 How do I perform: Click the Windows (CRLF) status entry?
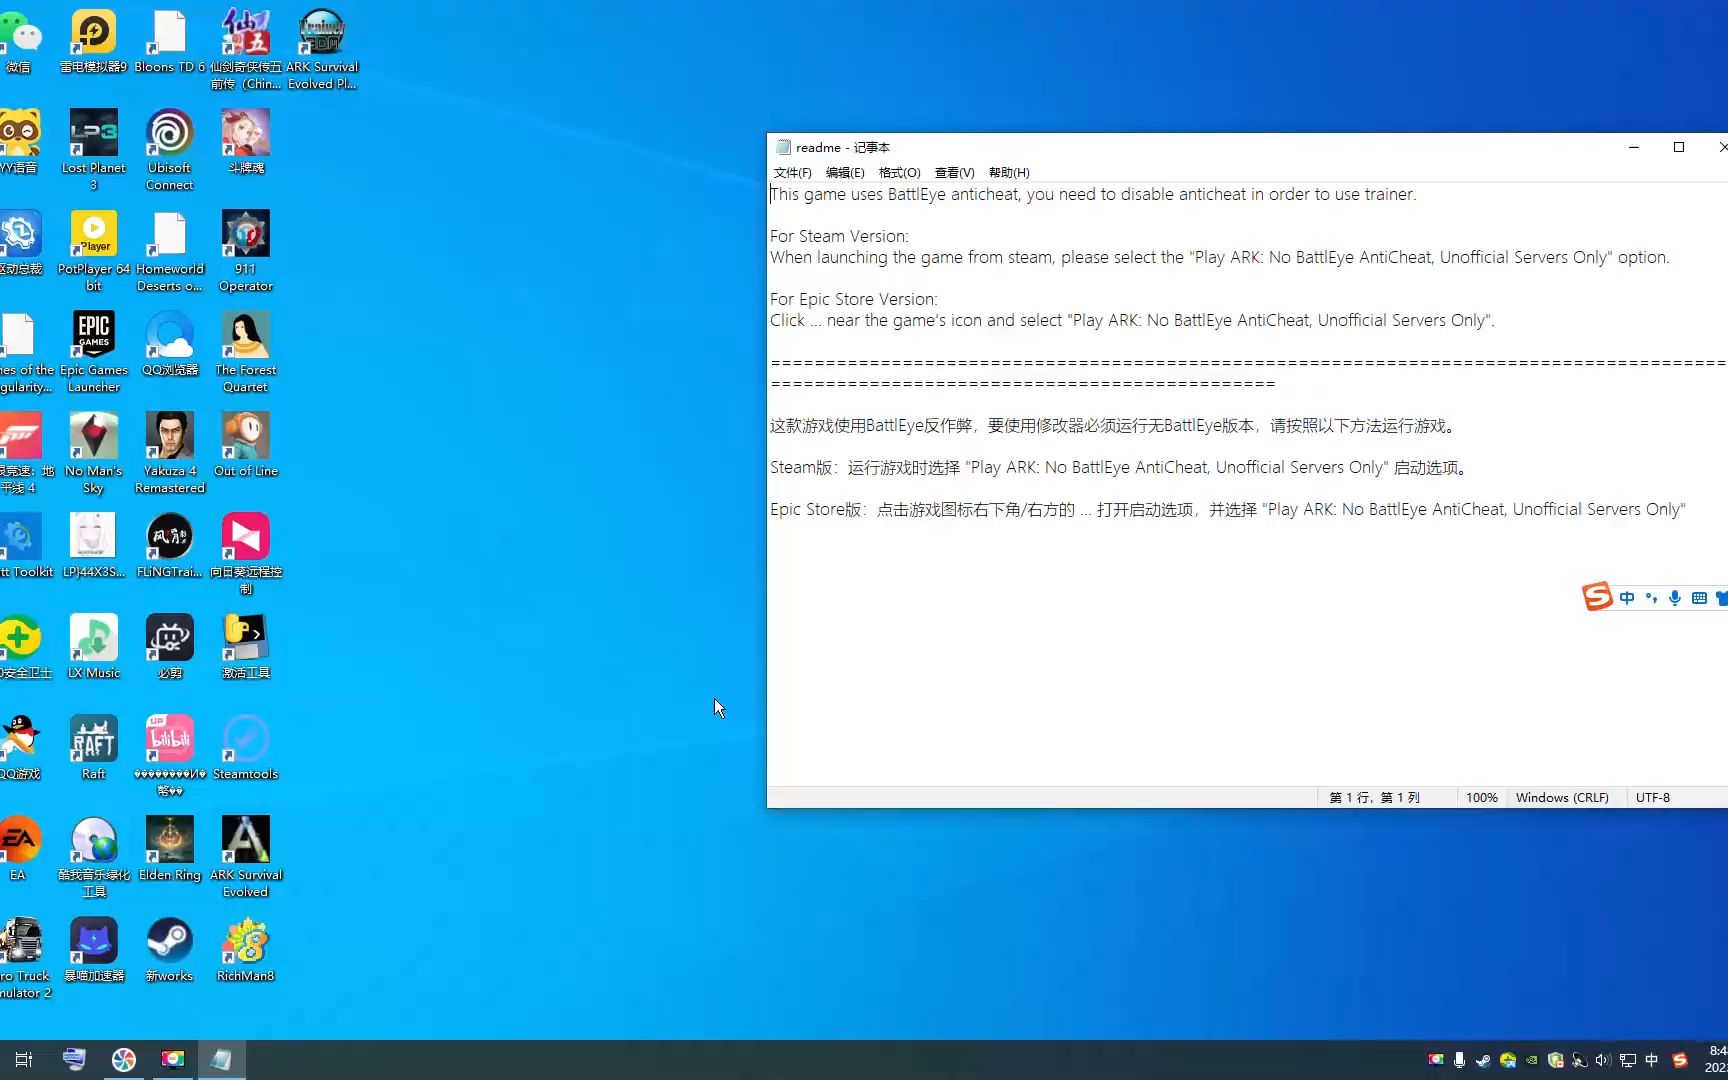click(x=1562, y=798)
